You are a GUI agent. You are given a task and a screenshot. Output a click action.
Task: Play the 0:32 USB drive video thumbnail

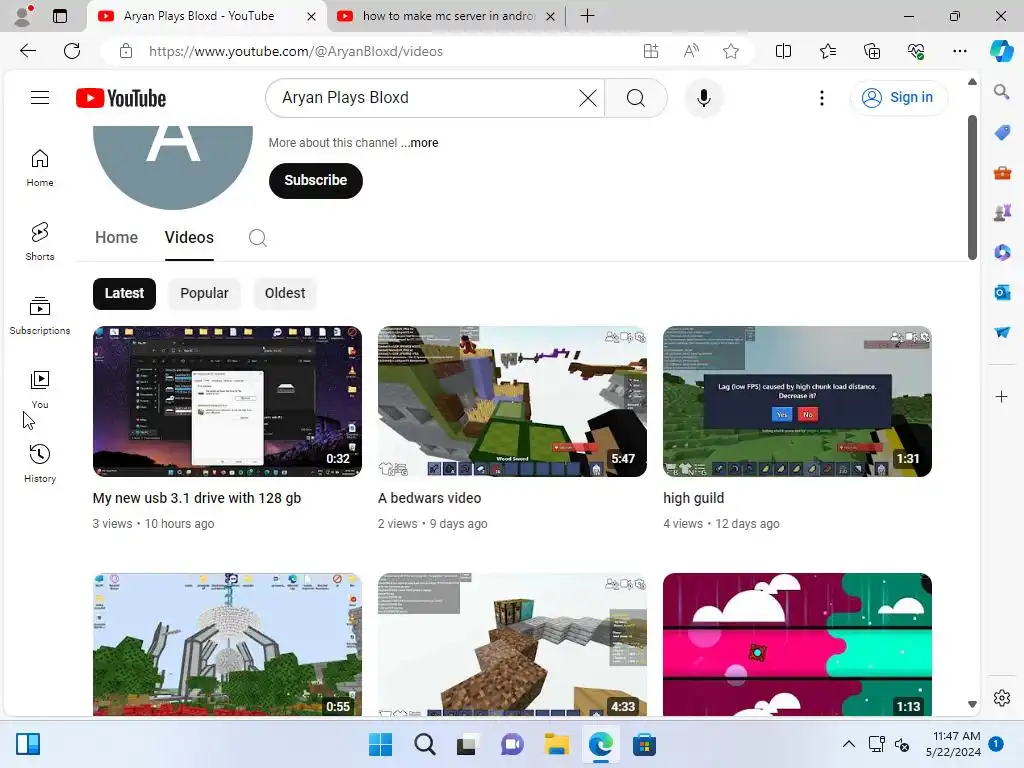tap(227, 402)
